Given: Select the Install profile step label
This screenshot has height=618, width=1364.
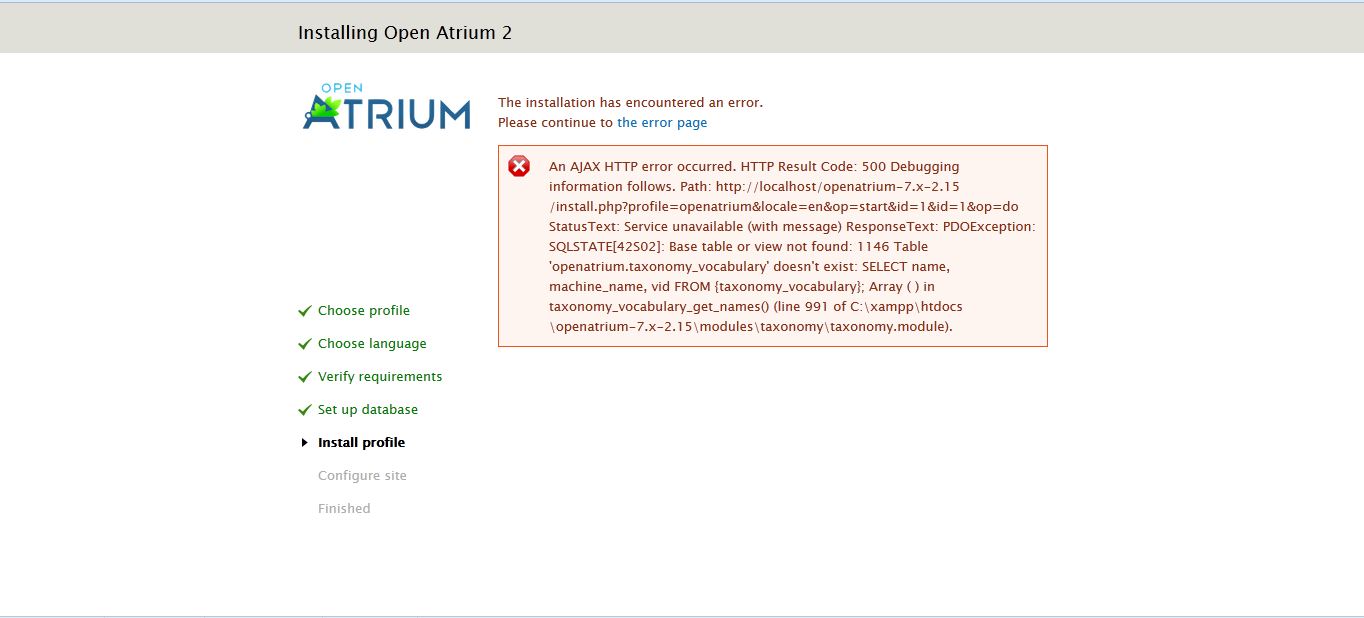Looking at the screenshot, I should click(x=361, y=442).
